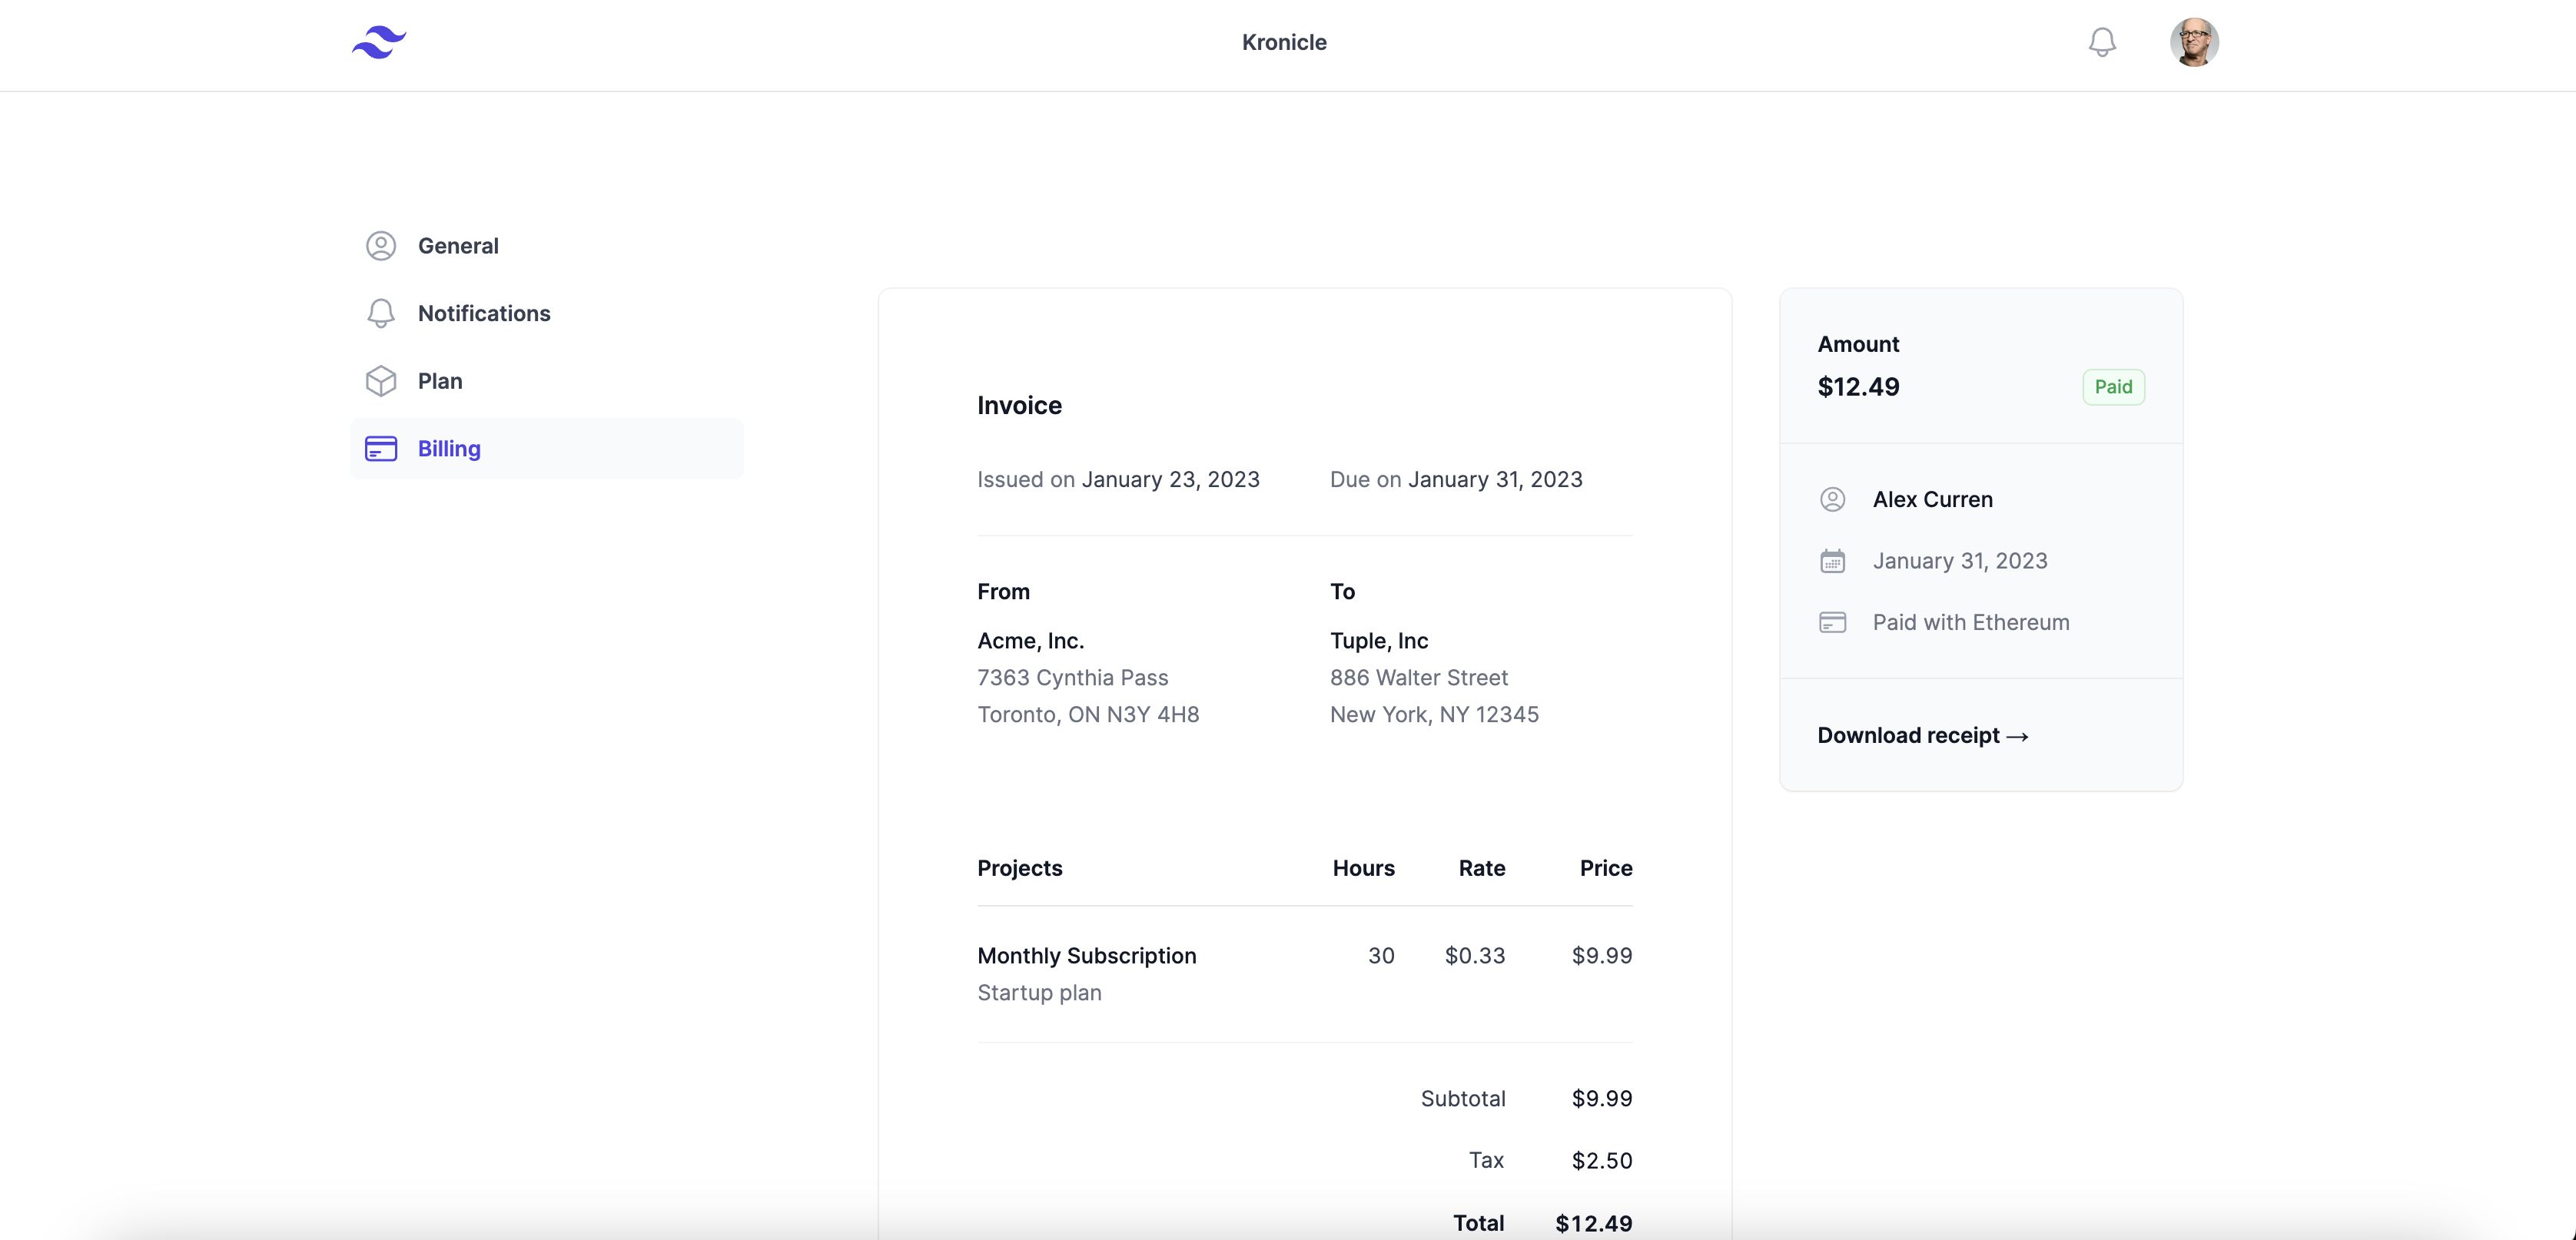The image size is (2576, 1240).
Task: Click the Kronicle wave logo
Action: (x=379, y=42)
